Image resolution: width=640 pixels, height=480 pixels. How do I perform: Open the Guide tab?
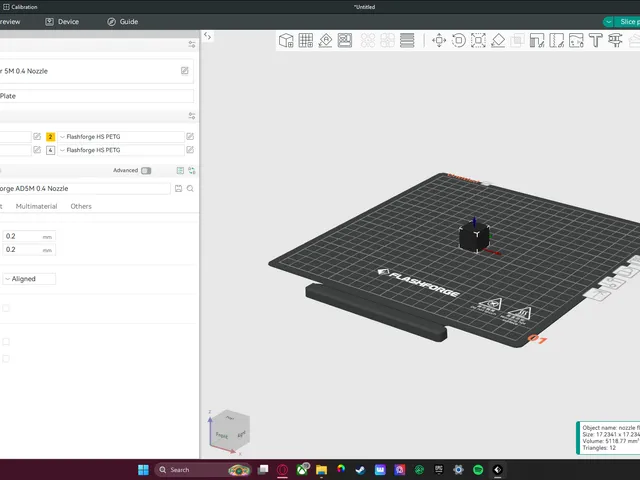122,22
